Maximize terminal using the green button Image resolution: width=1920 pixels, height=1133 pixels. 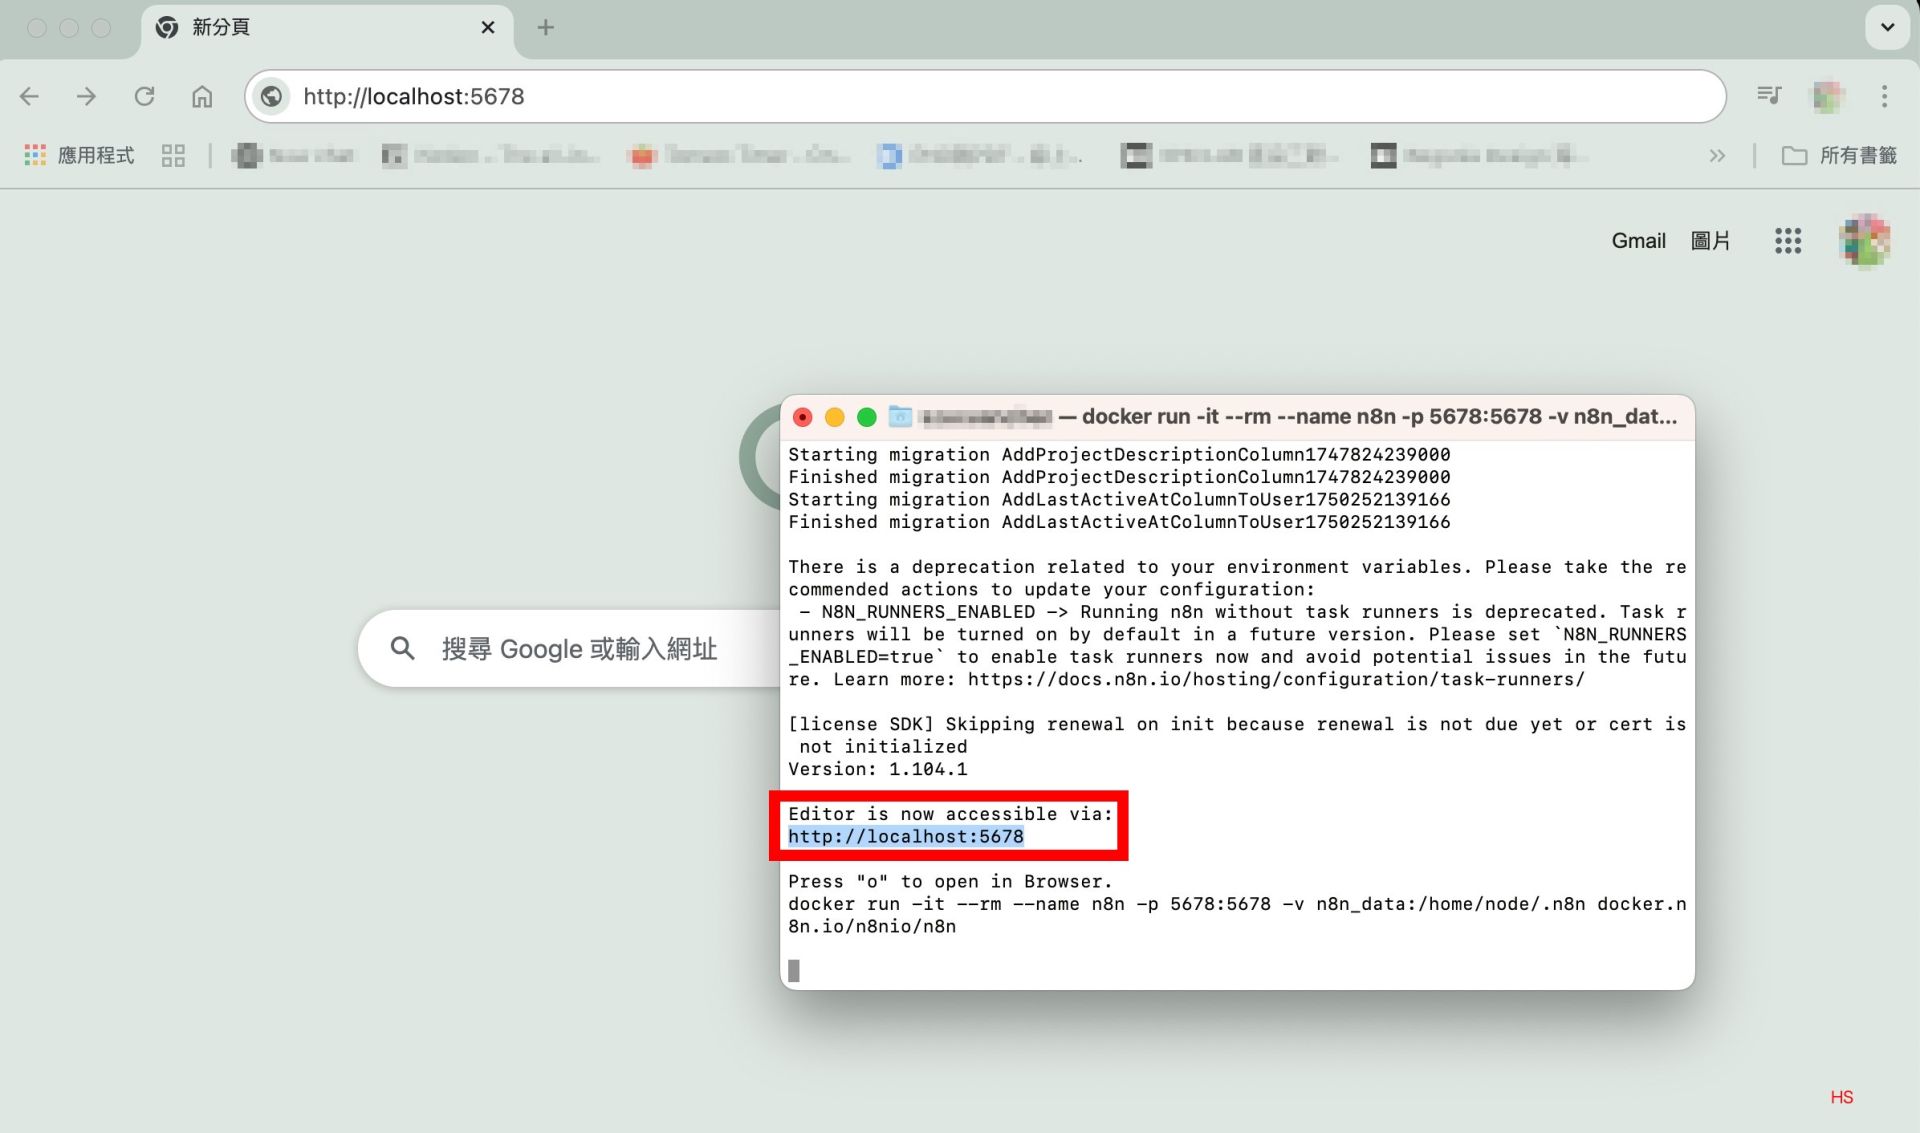(x=867, y=417)
